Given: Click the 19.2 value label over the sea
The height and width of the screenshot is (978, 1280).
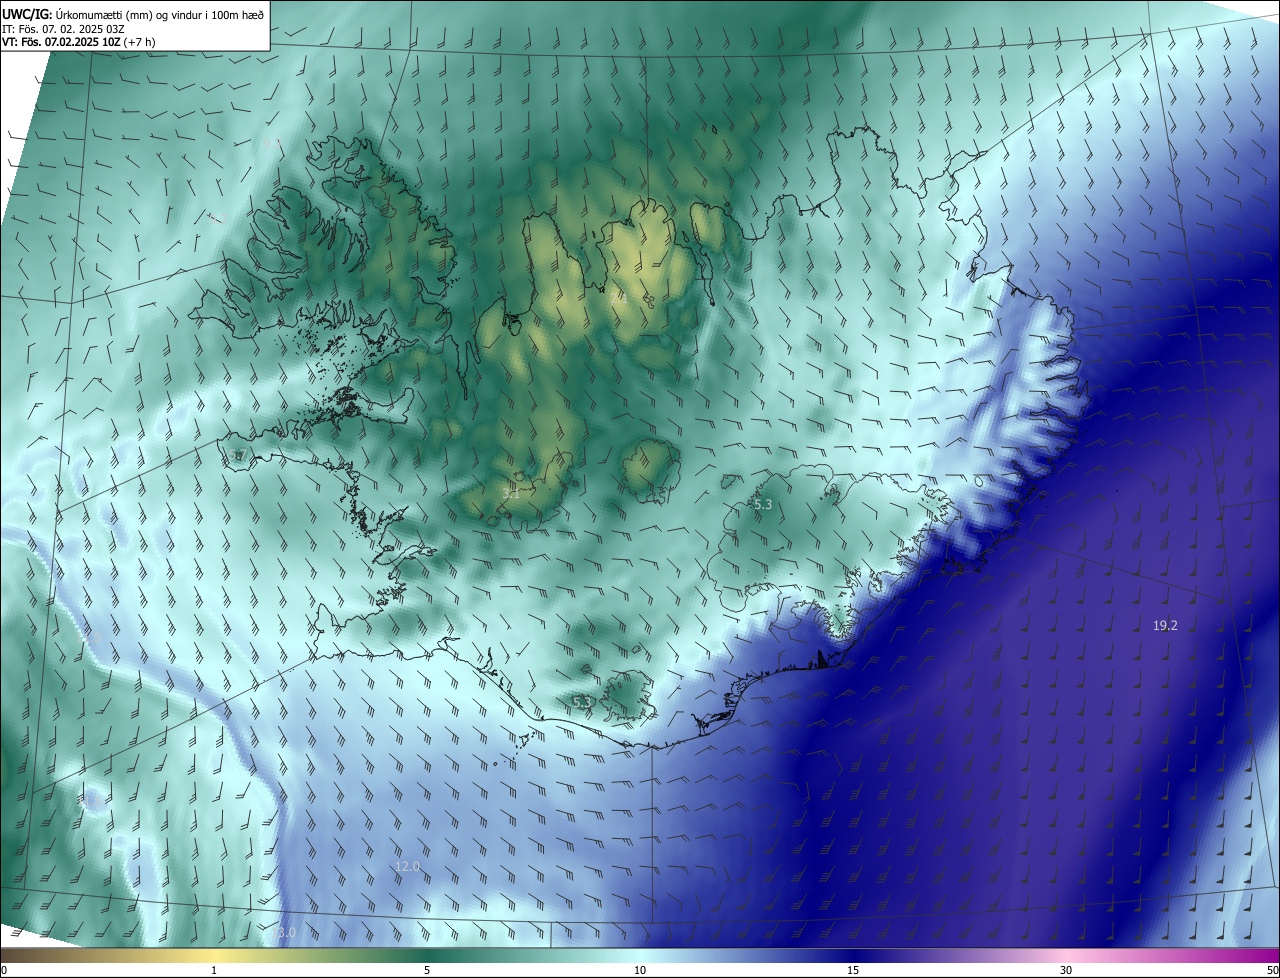Looking at the screenshot, I should 1165,625.
